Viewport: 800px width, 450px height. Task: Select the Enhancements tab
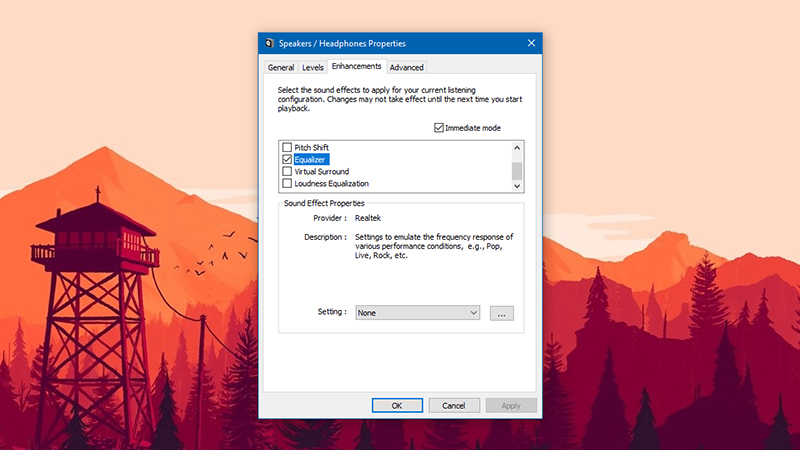click(356, 66)
